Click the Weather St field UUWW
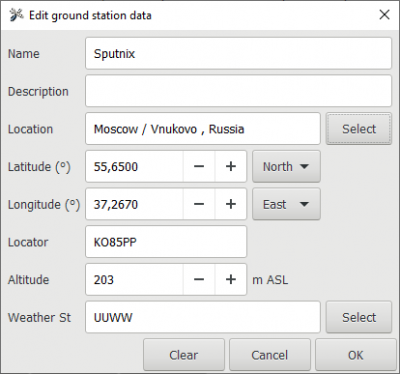This screenshot has width=400, height=374. click(203, 317)
